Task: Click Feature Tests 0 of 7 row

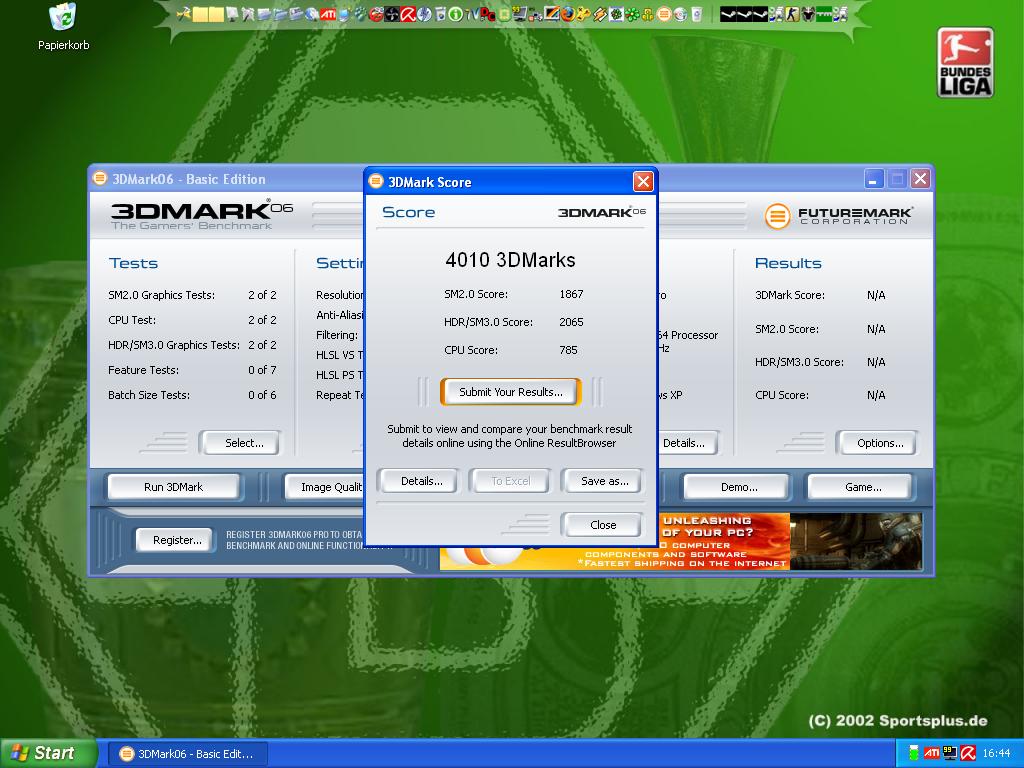Action: coord(192,370)
